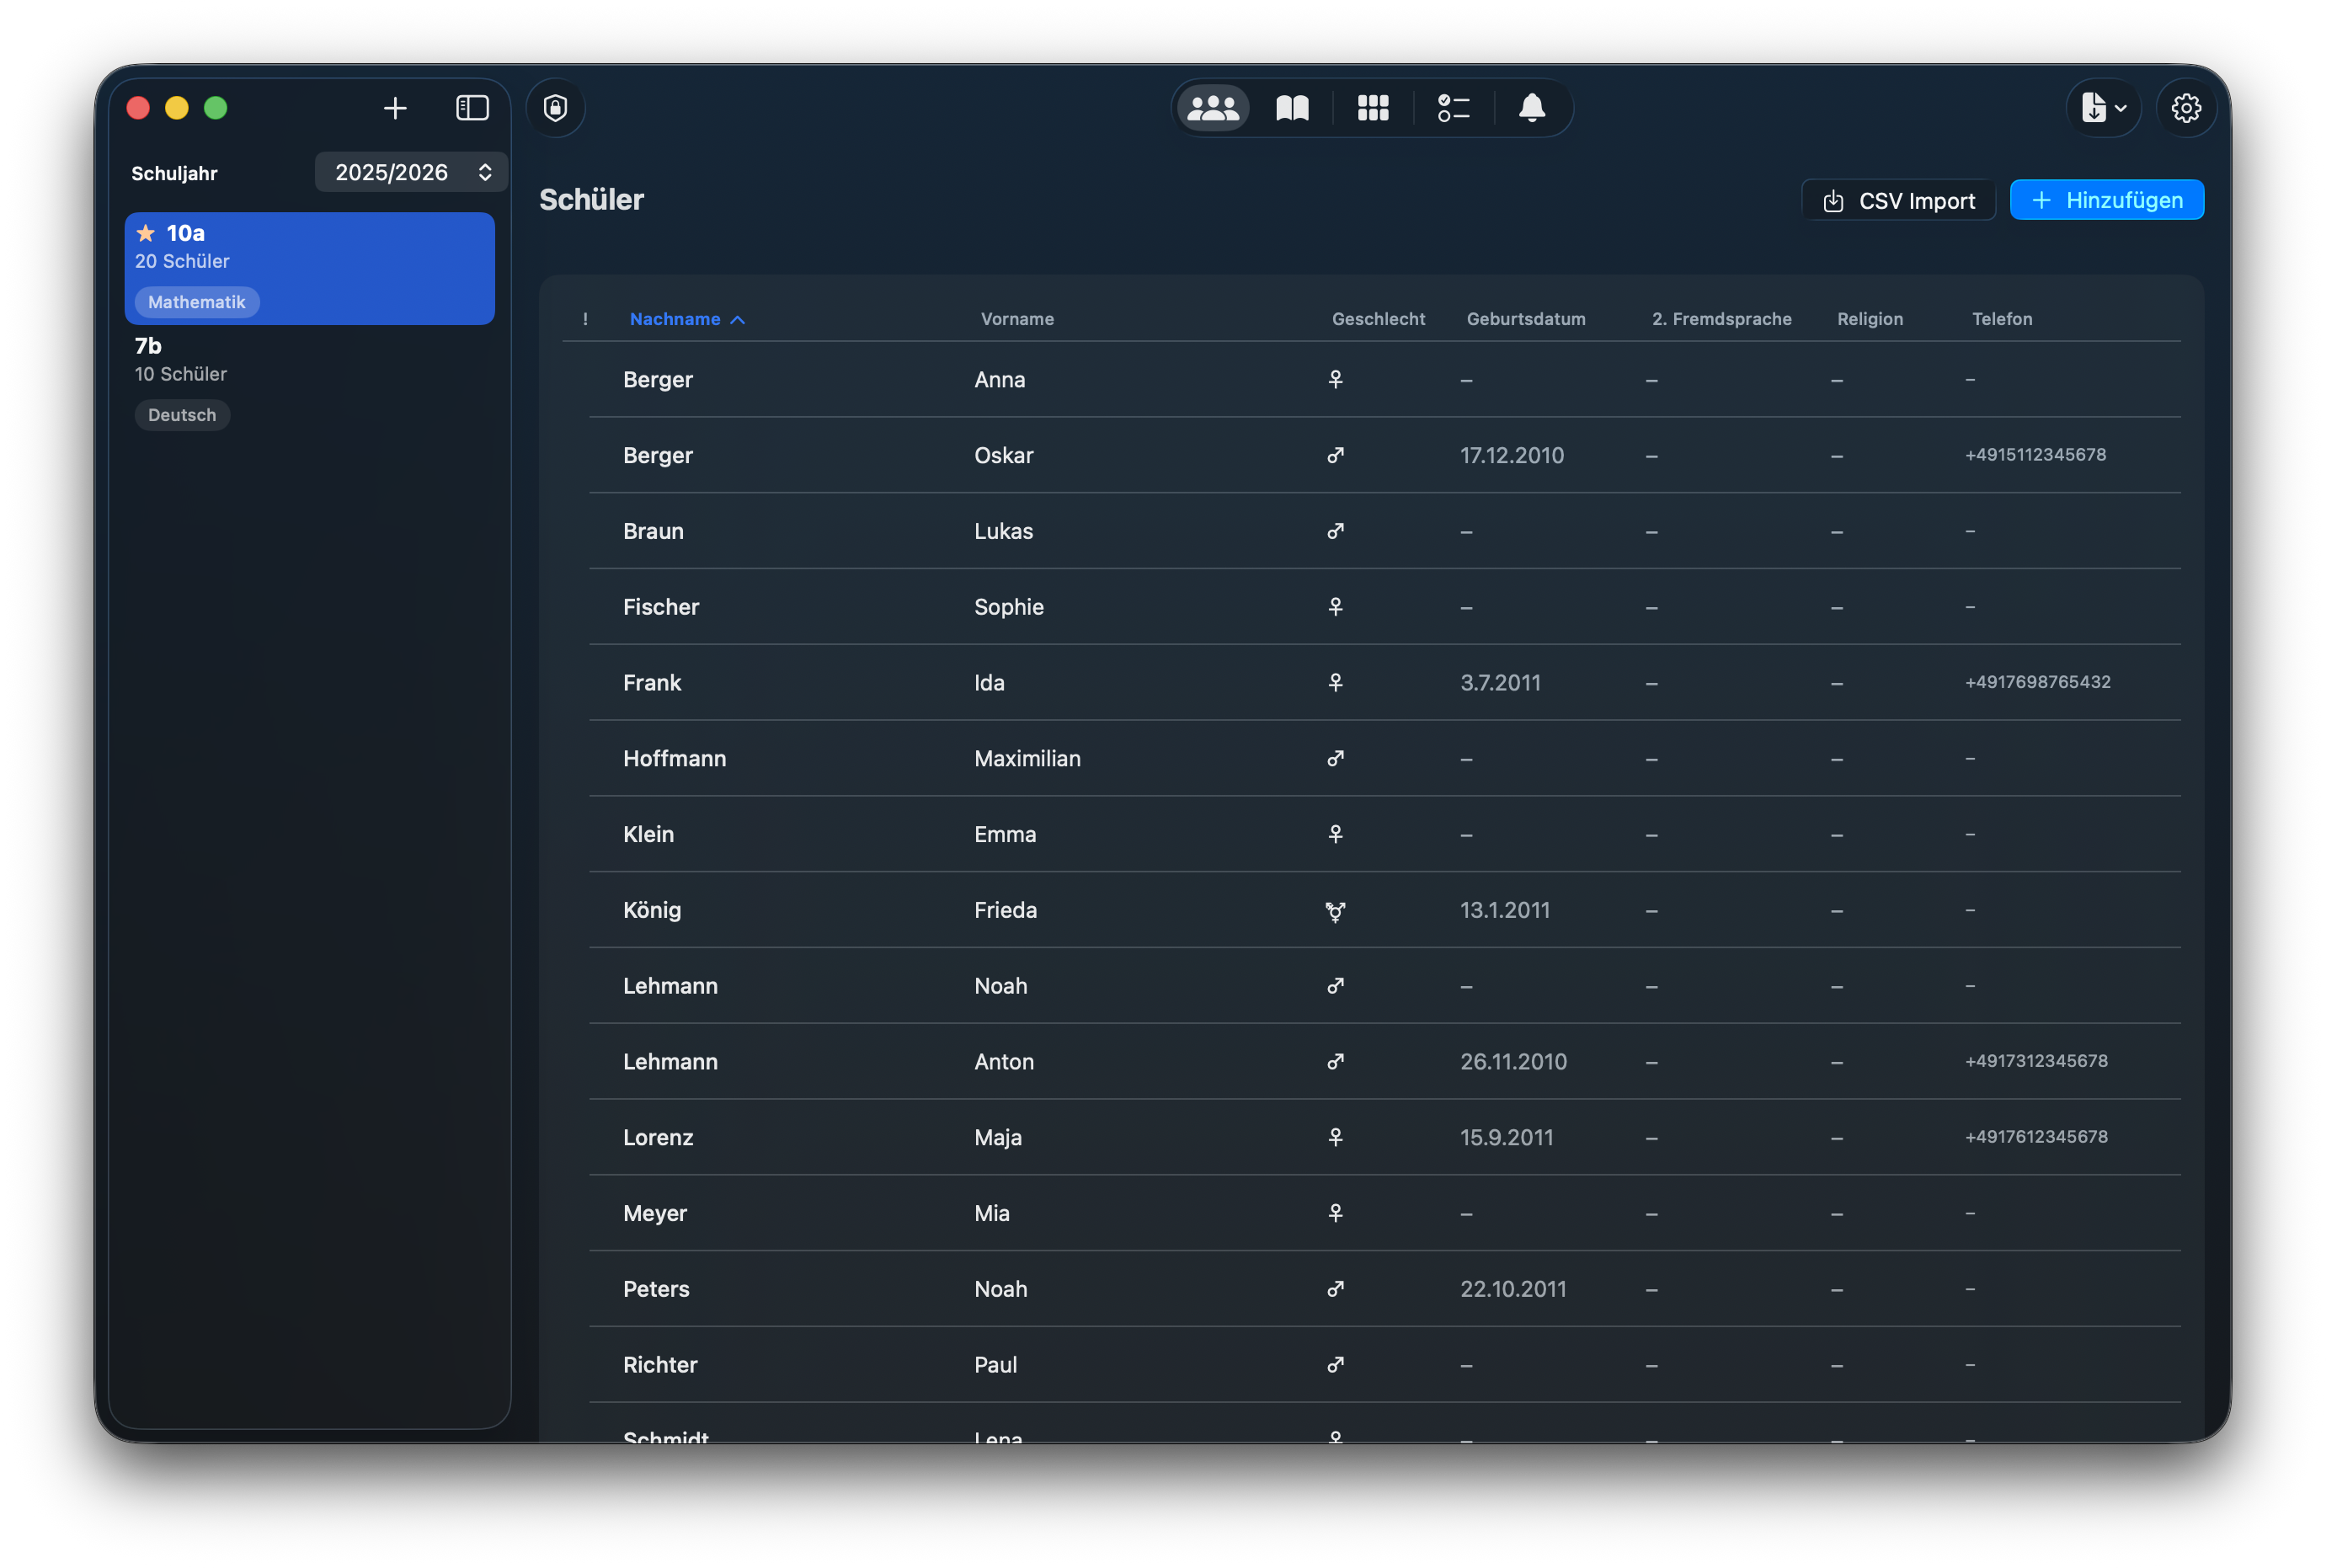The image size is (2326, 1568).
Task: Click the Hinzufügen button
Action: click(x=2107, y=200)
